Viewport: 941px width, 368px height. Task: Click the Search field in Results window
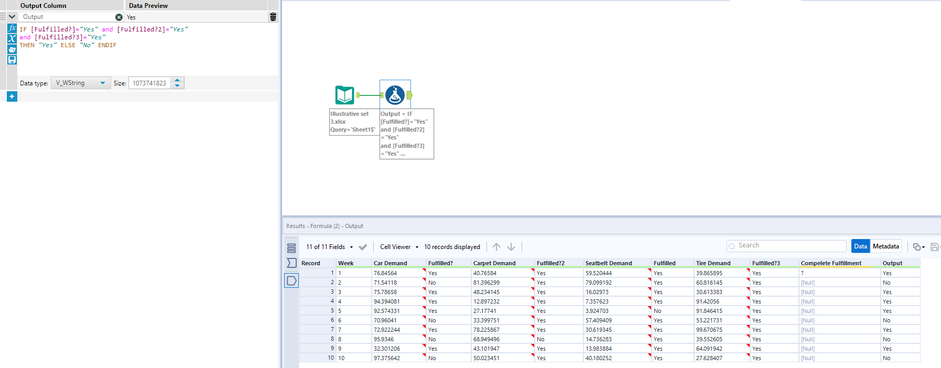point(787,246)
